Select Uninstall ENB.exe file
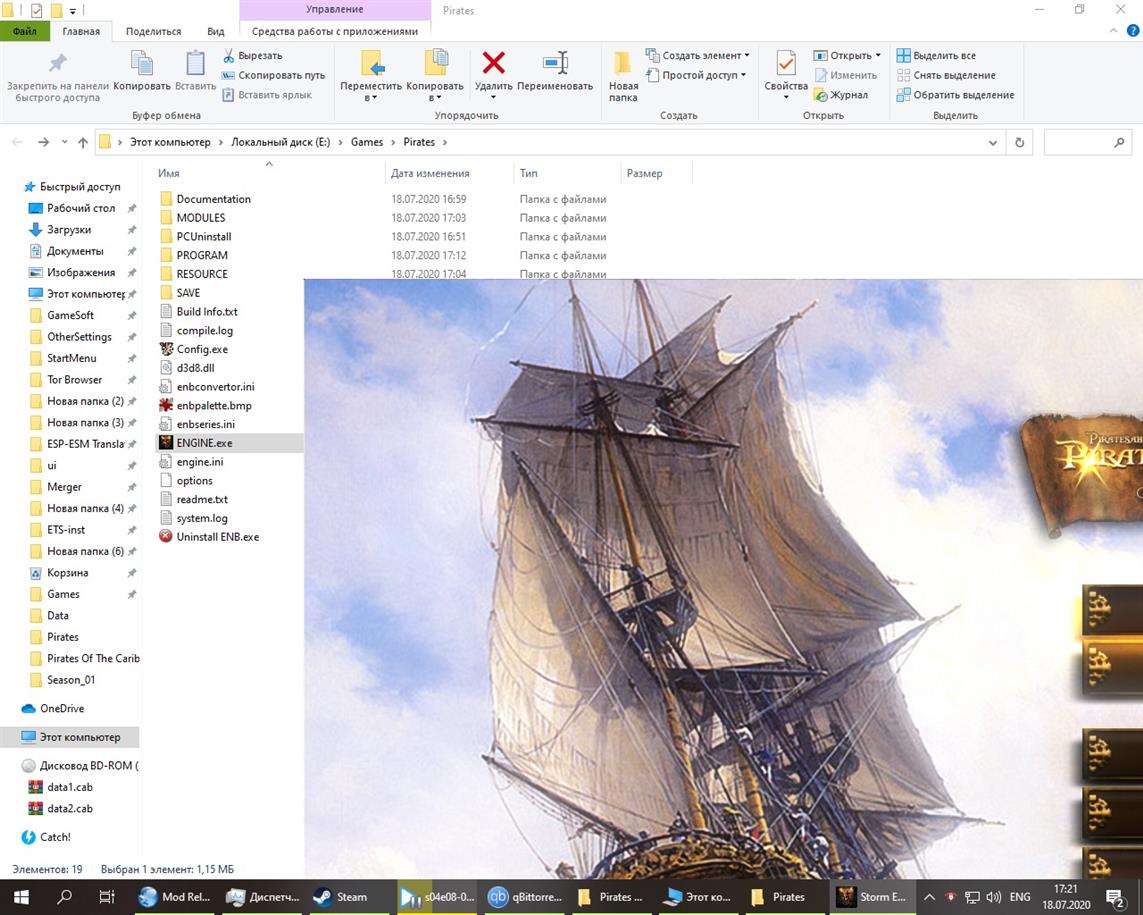 (217, 537)
